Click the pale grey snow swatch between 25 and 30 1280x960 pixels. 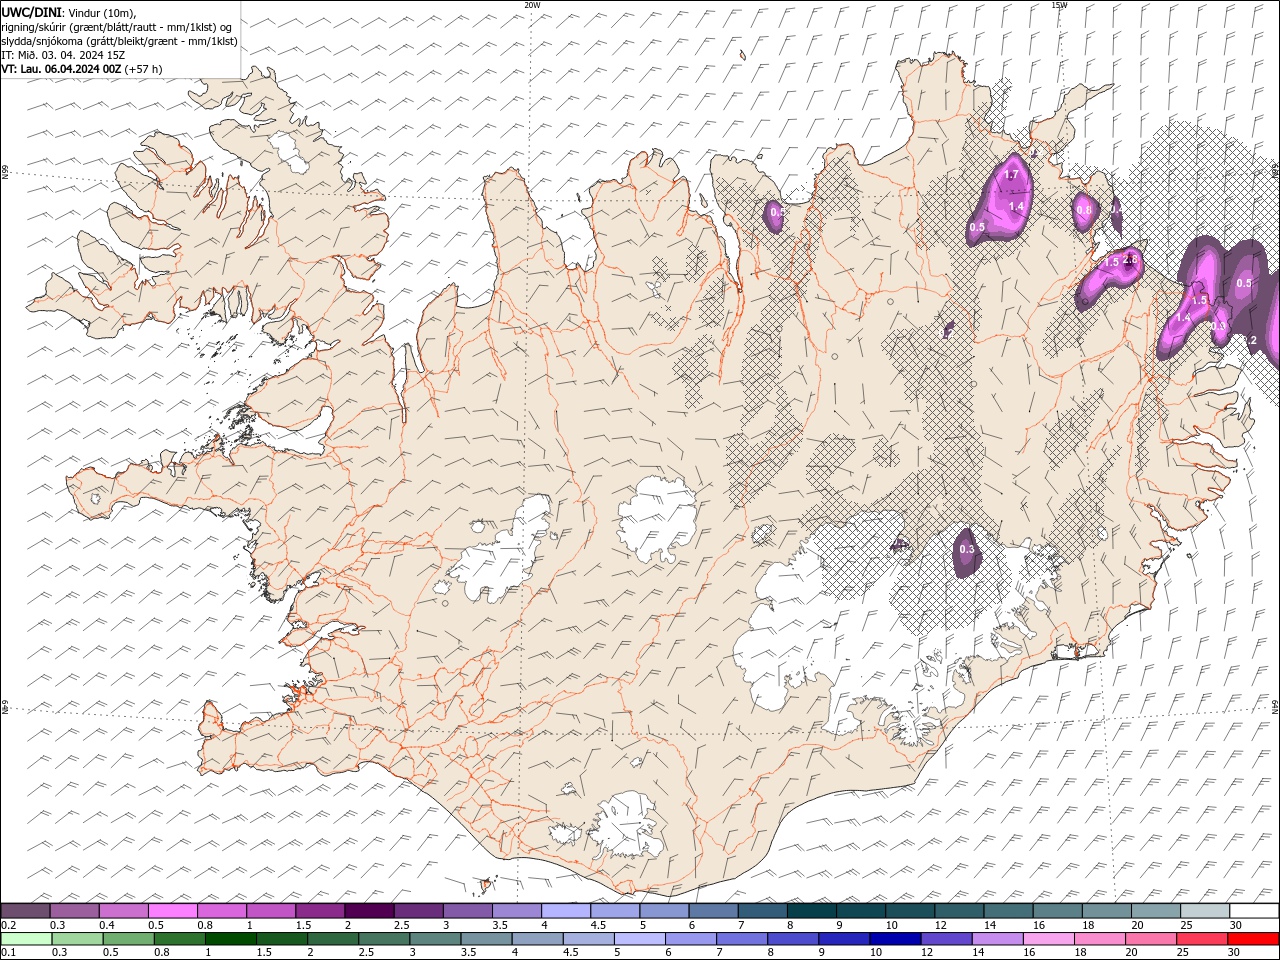[1205, 911]
